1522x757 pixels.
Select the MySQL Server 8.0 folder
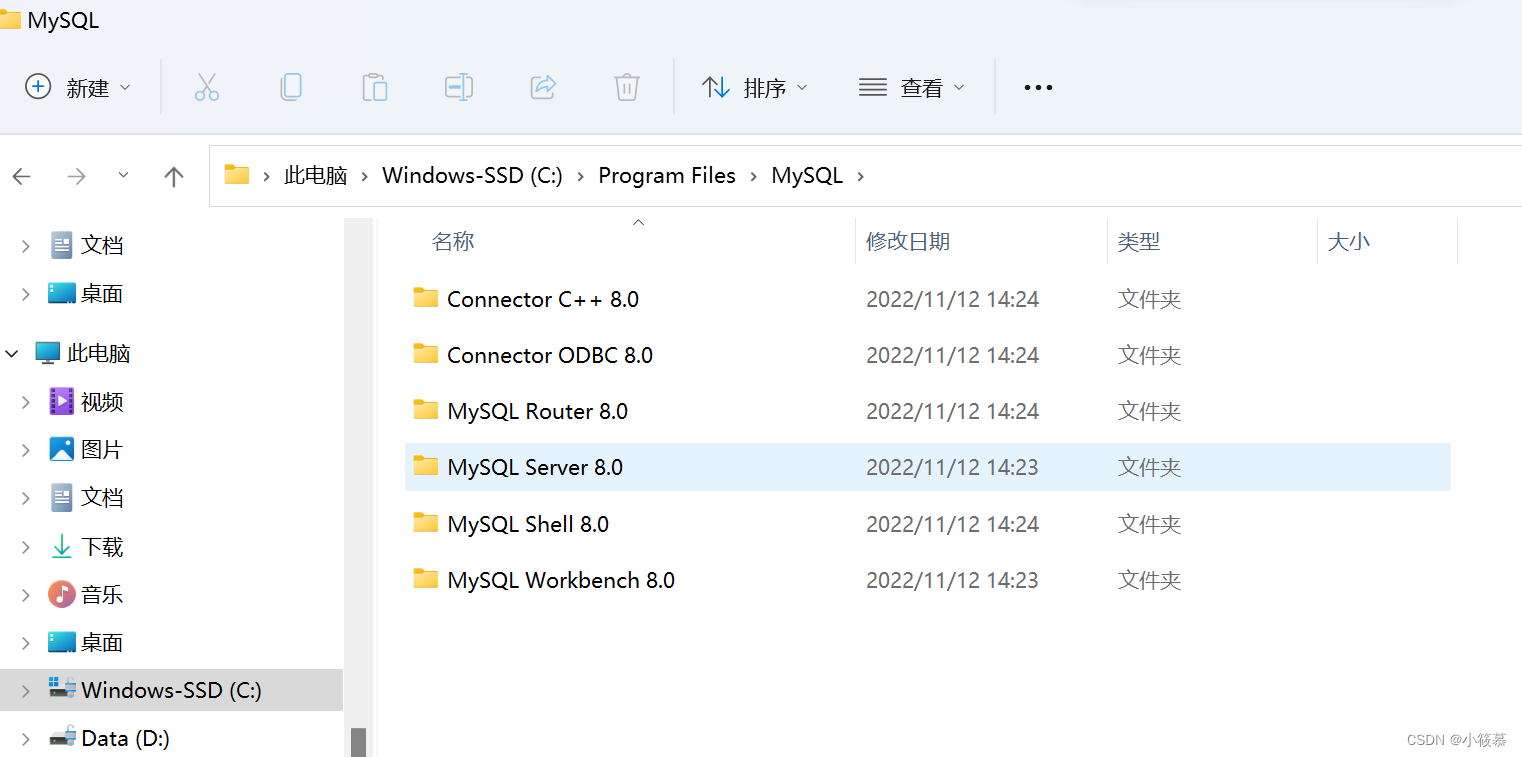point(928,467)
